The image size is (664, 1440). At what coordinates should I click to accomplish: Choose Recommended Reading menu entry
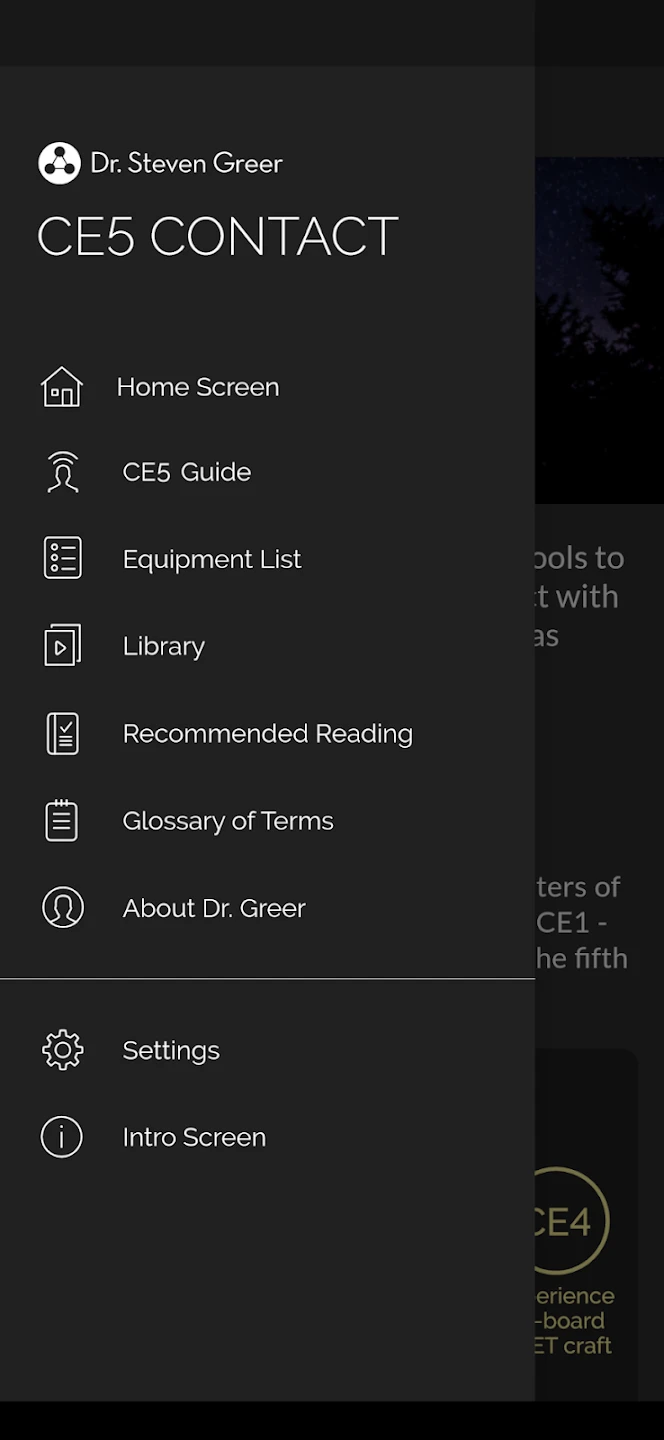pos(268,733)
